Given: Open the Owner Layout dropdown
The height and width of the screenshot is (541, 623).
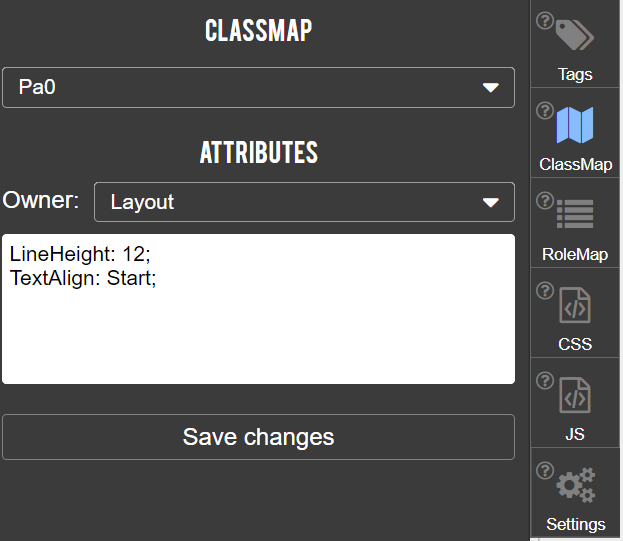Looking at the screenshot, I should pyautogui.click(x=304, y=202).
